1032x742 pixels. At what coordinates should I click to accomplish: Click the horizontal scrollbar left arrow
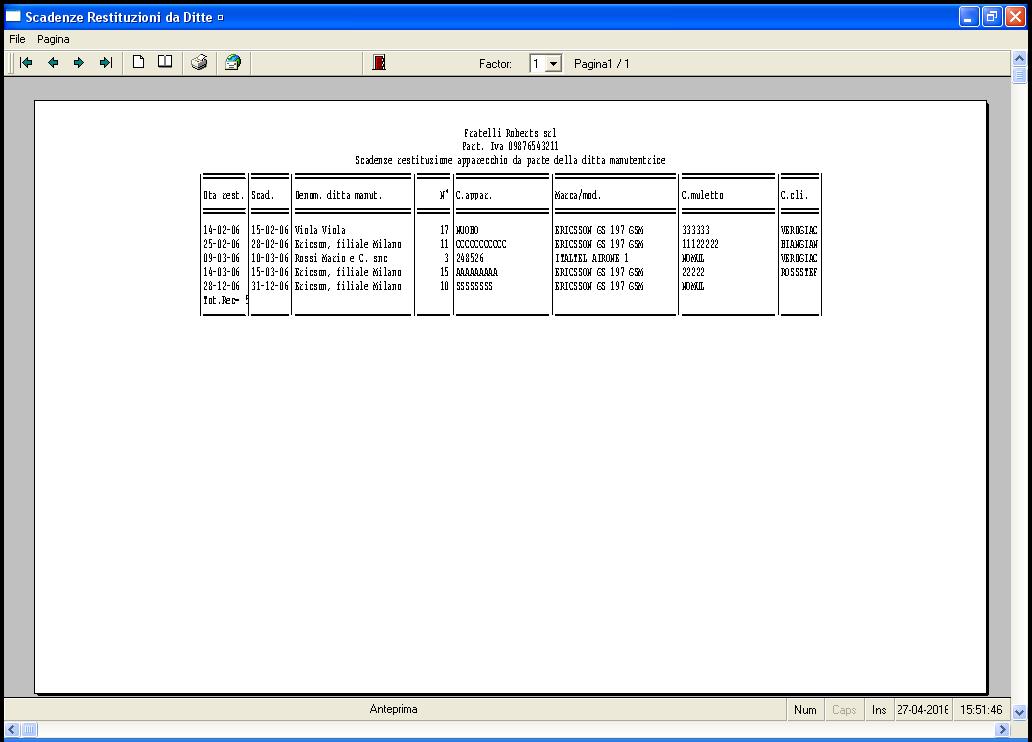tap(12, 729)
